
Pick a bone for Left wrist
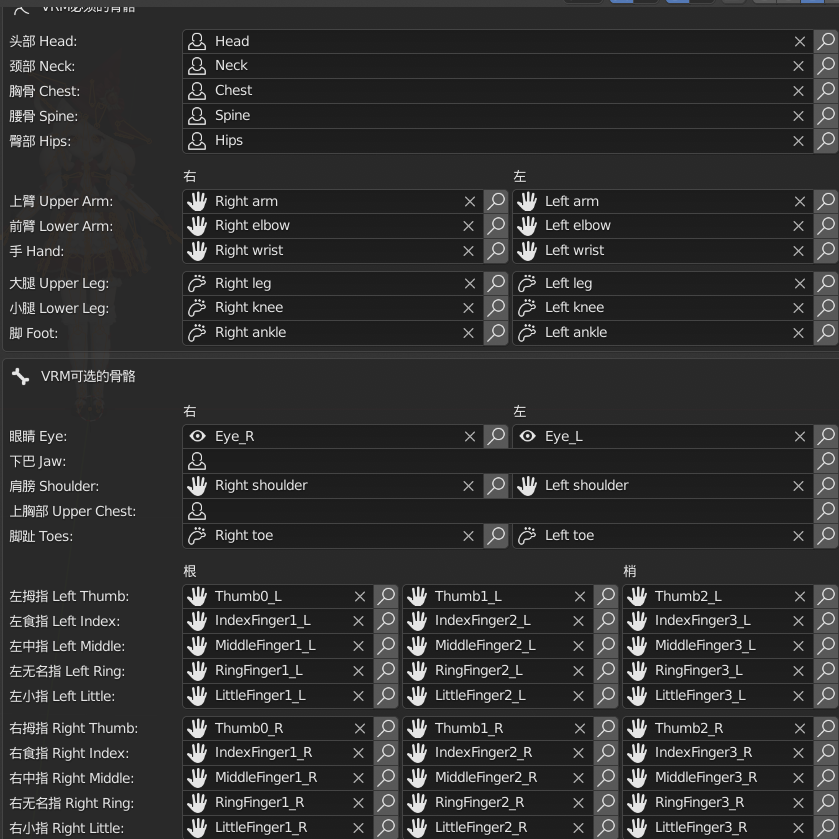pos(826,250)
